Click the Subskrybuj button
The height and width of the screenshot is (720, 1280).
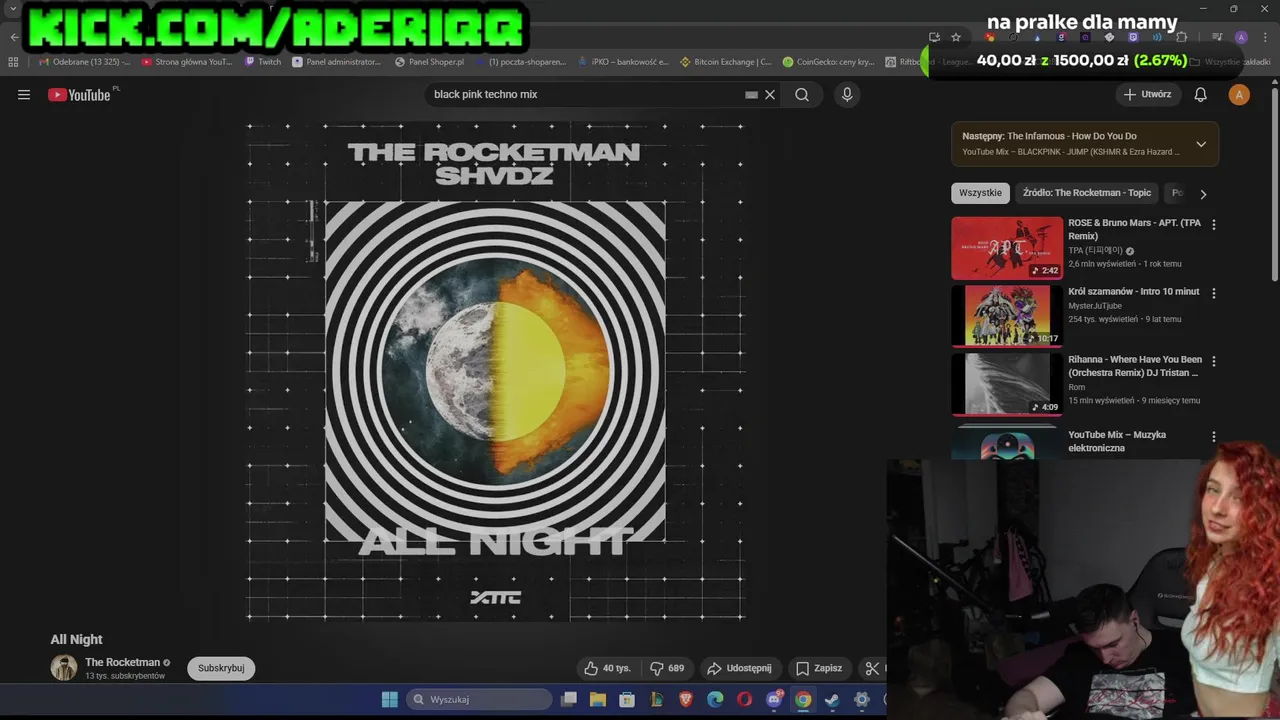[221, 668]
